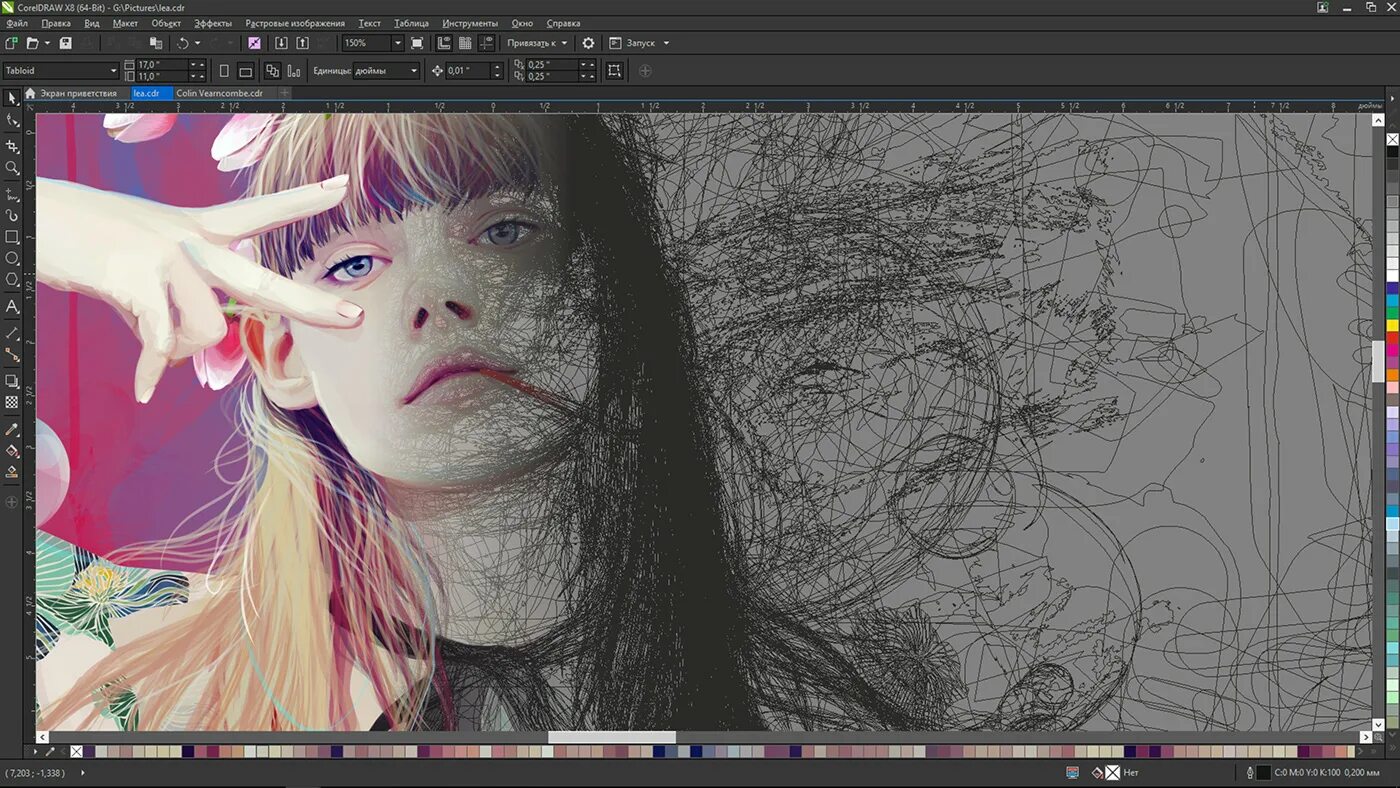Toggle Current page layout button
This screenshot has height=788, width=1400.
coord(293,71)
